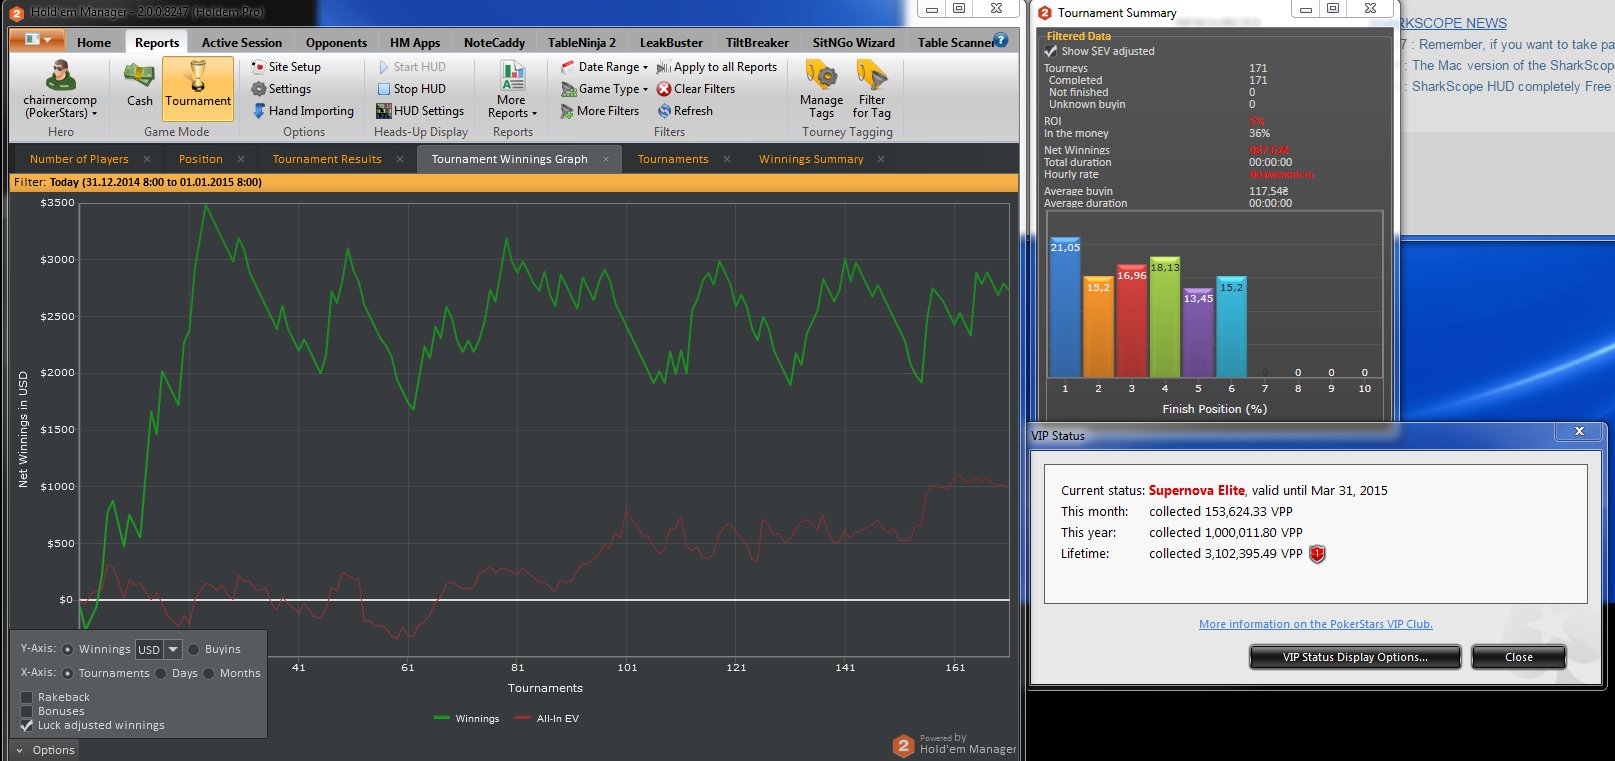Refresh the report data
Viewport: 1615px width, 761px height.
[x=685, y=111]
